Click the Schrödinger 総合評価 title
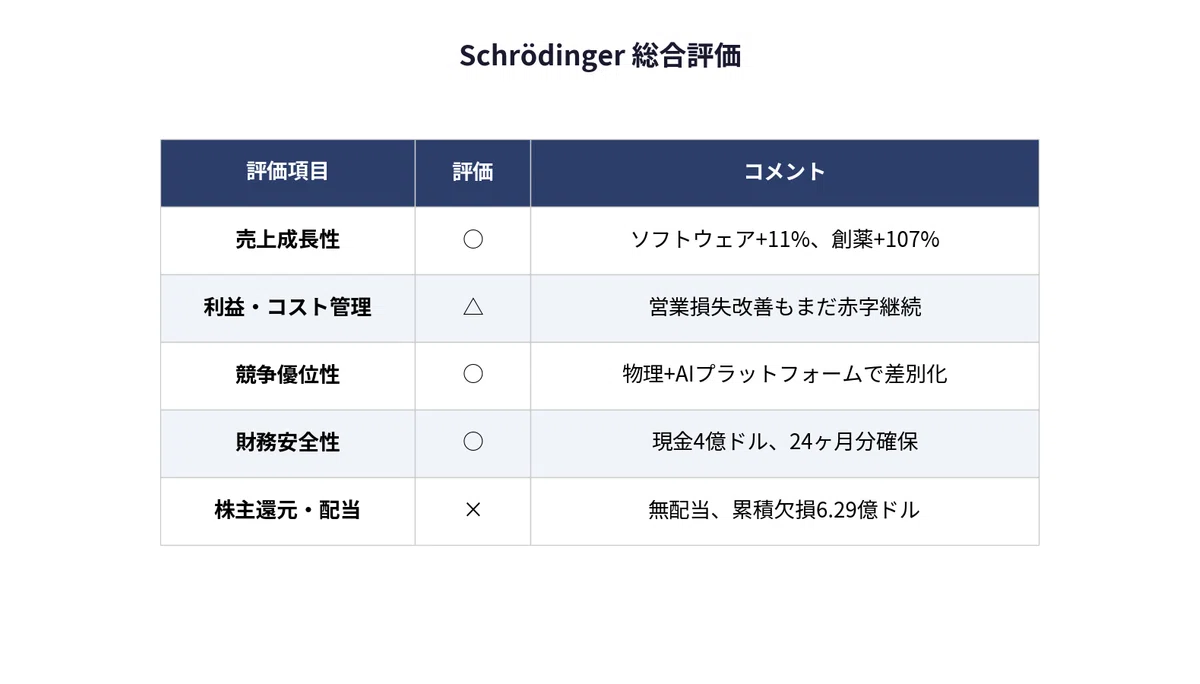The height and width of the screenshot is (684, 1200). coord(600,56)
